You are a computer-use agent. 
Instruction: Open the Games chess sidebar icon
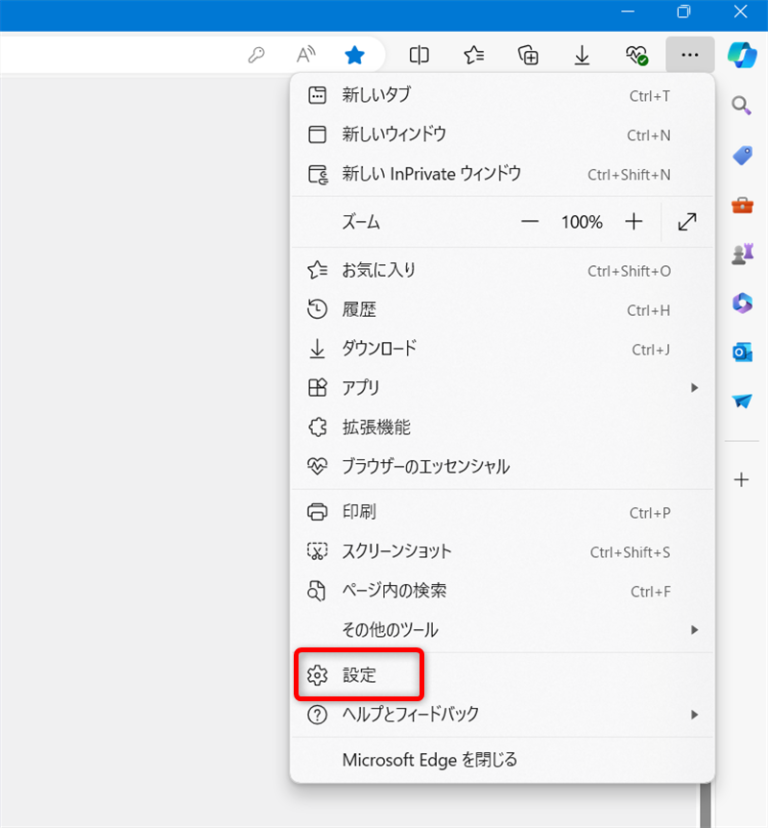pyautogui.click(x=742, y=254)
